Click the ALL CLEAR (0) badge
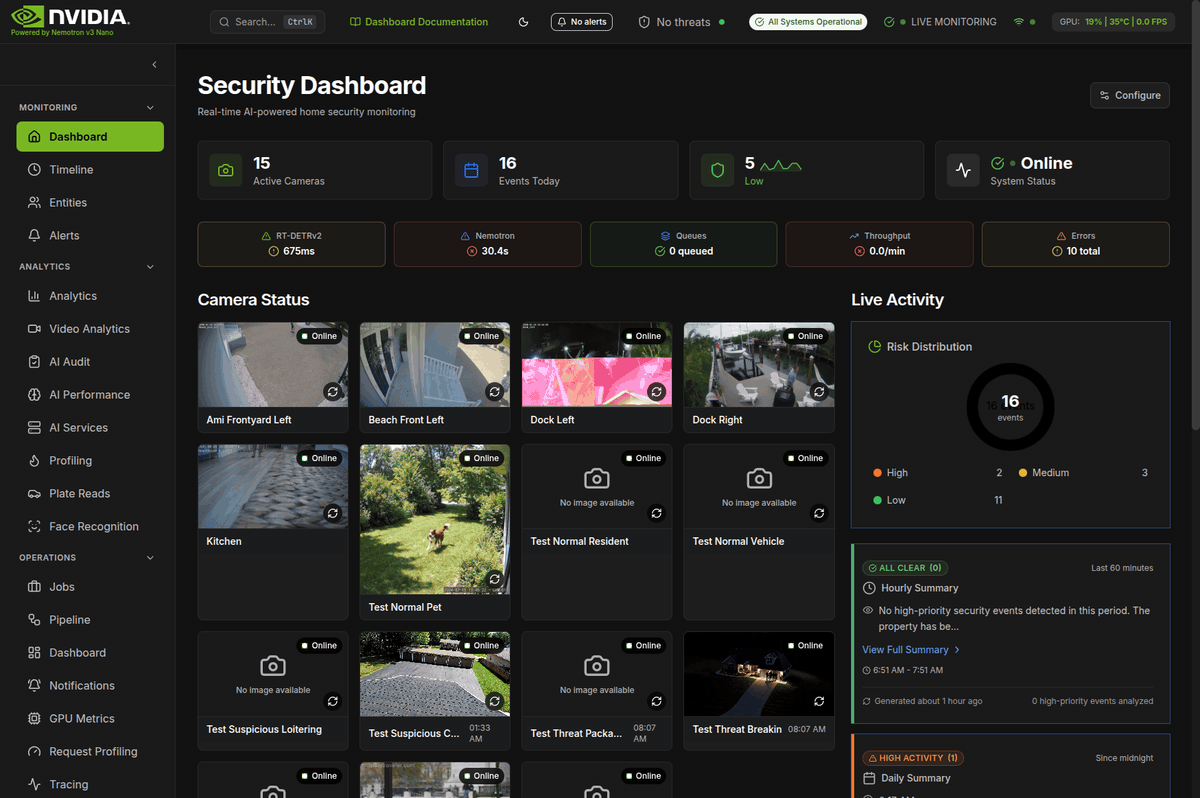Image resolution: width=1200 pixels, height=798 pixels. (904, 568)
